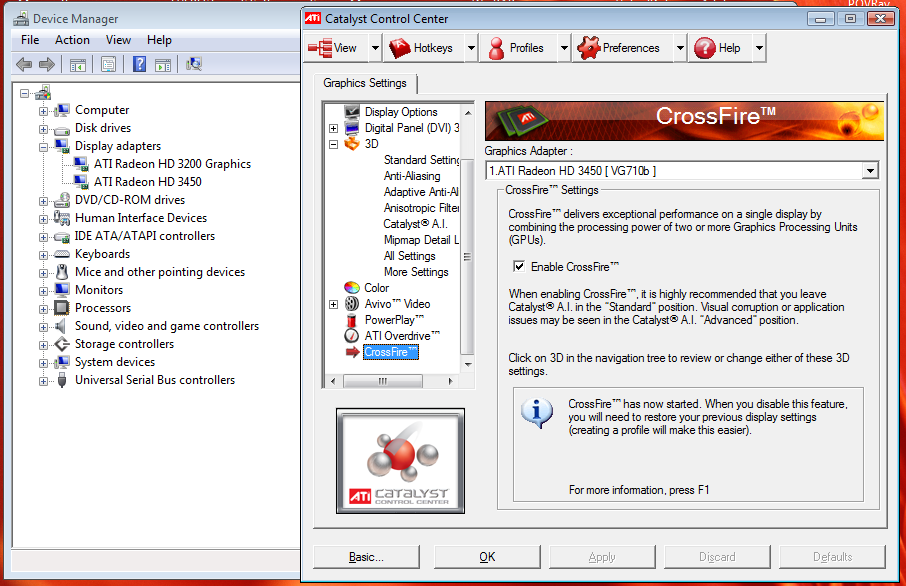906x586 pixels.
Task: Click the PowerPlay battery icon
Action: pos(351,320)
